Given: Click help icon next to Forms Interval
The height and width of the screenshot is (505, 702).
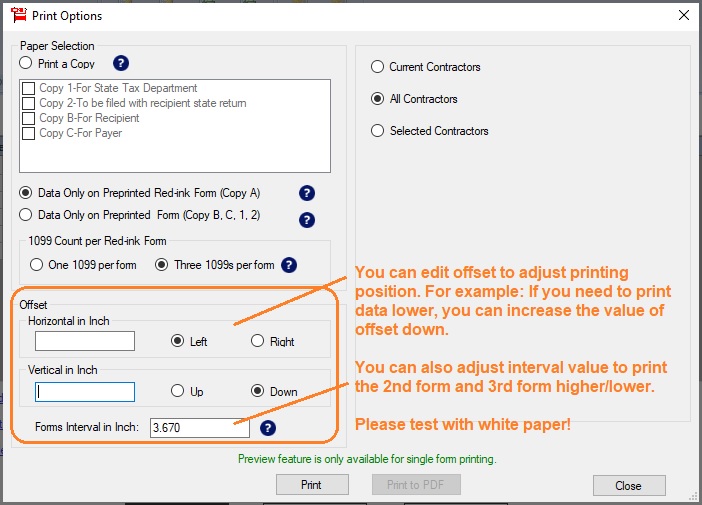Looking at the screenshot, I should point(267,428).
